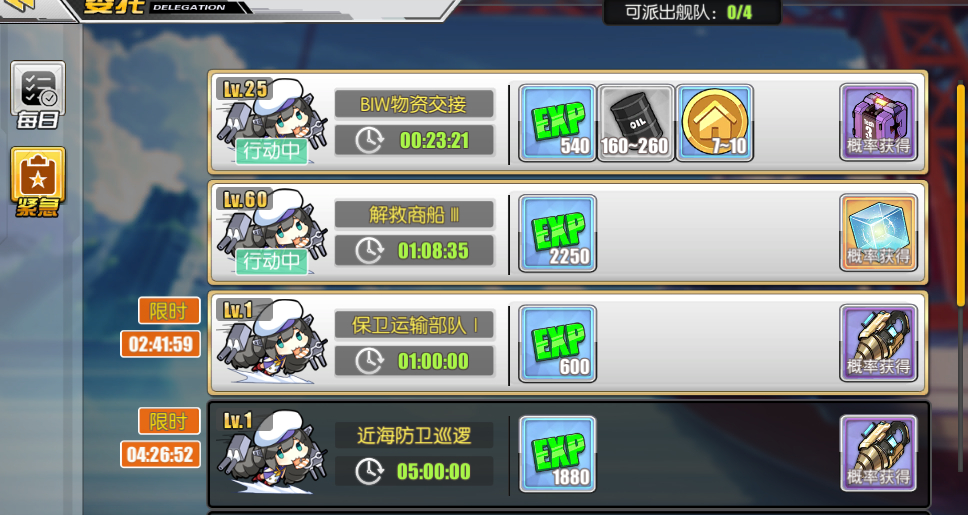Open the 每日 daily commissions tab
The height and width of the screenshot is (515, 968).
[38, 94]
